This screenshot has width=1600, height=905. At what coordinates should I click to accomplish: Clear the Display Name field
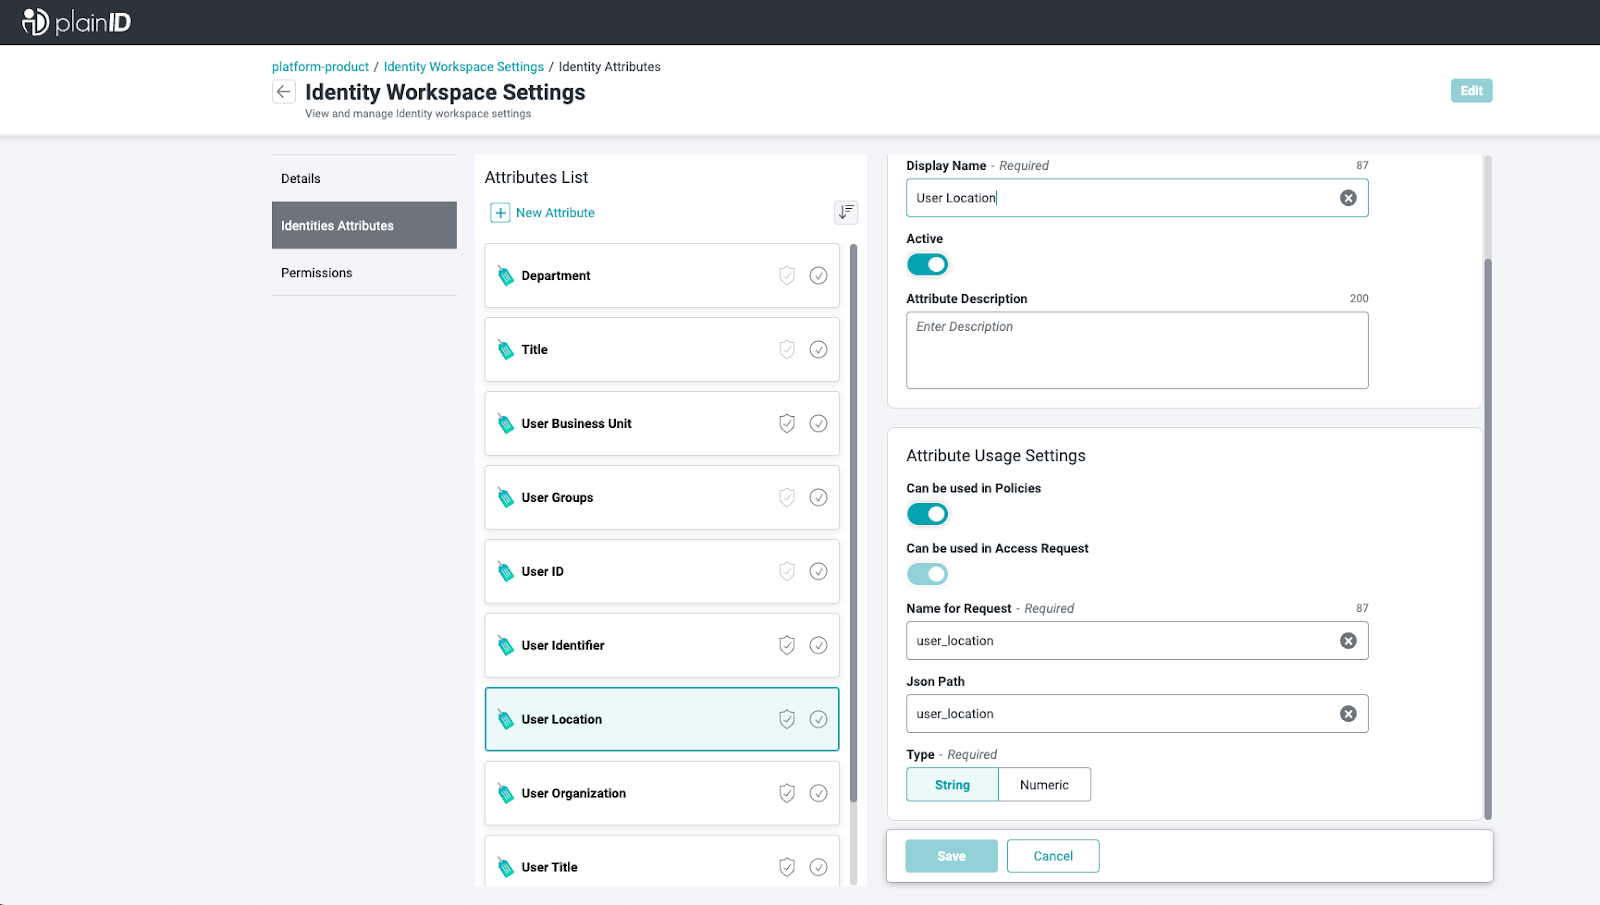1348,198
